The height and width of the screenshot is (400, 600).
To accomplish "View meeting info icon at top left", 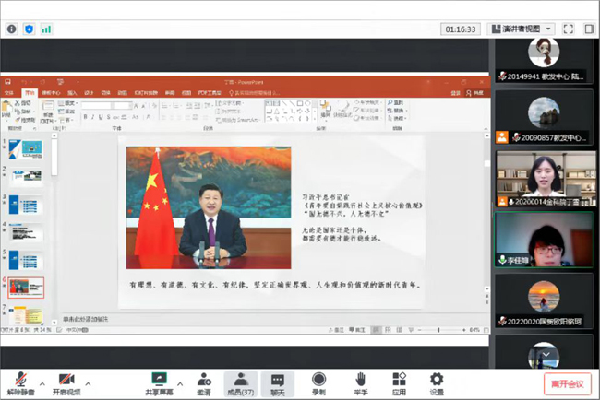I will [x=11, y=29].
